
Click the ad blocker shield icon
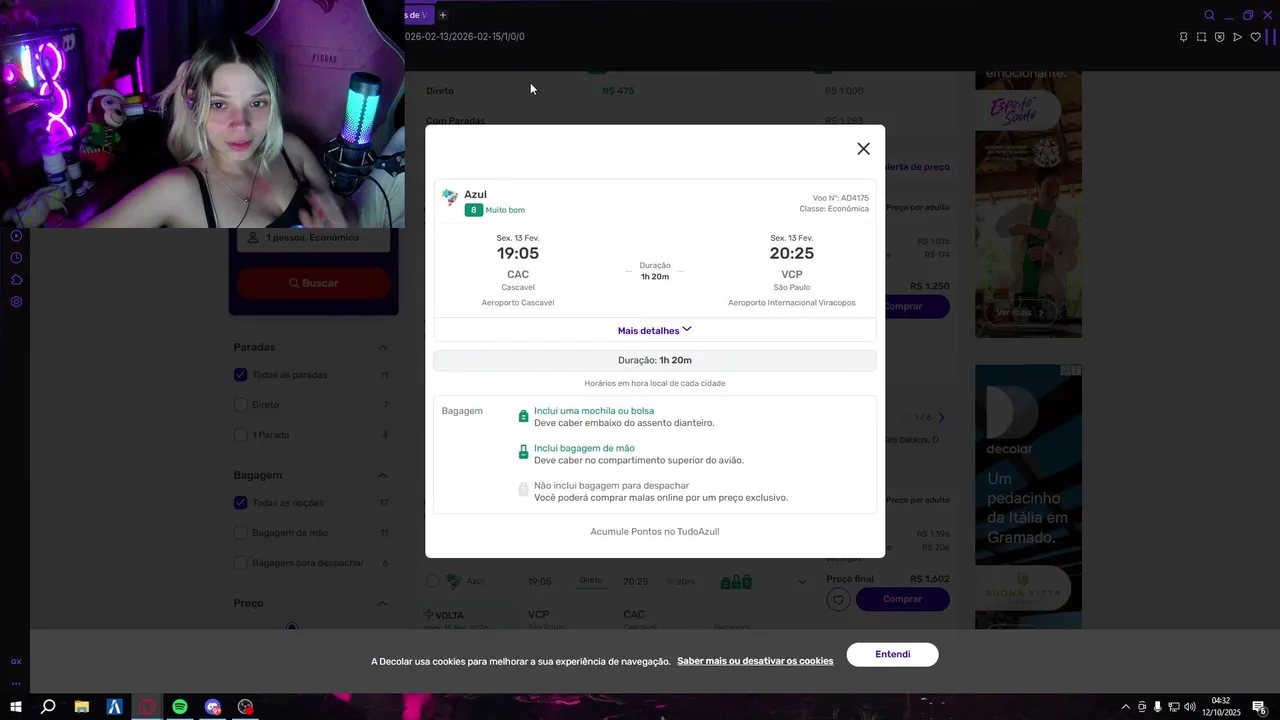(1219, 37)
